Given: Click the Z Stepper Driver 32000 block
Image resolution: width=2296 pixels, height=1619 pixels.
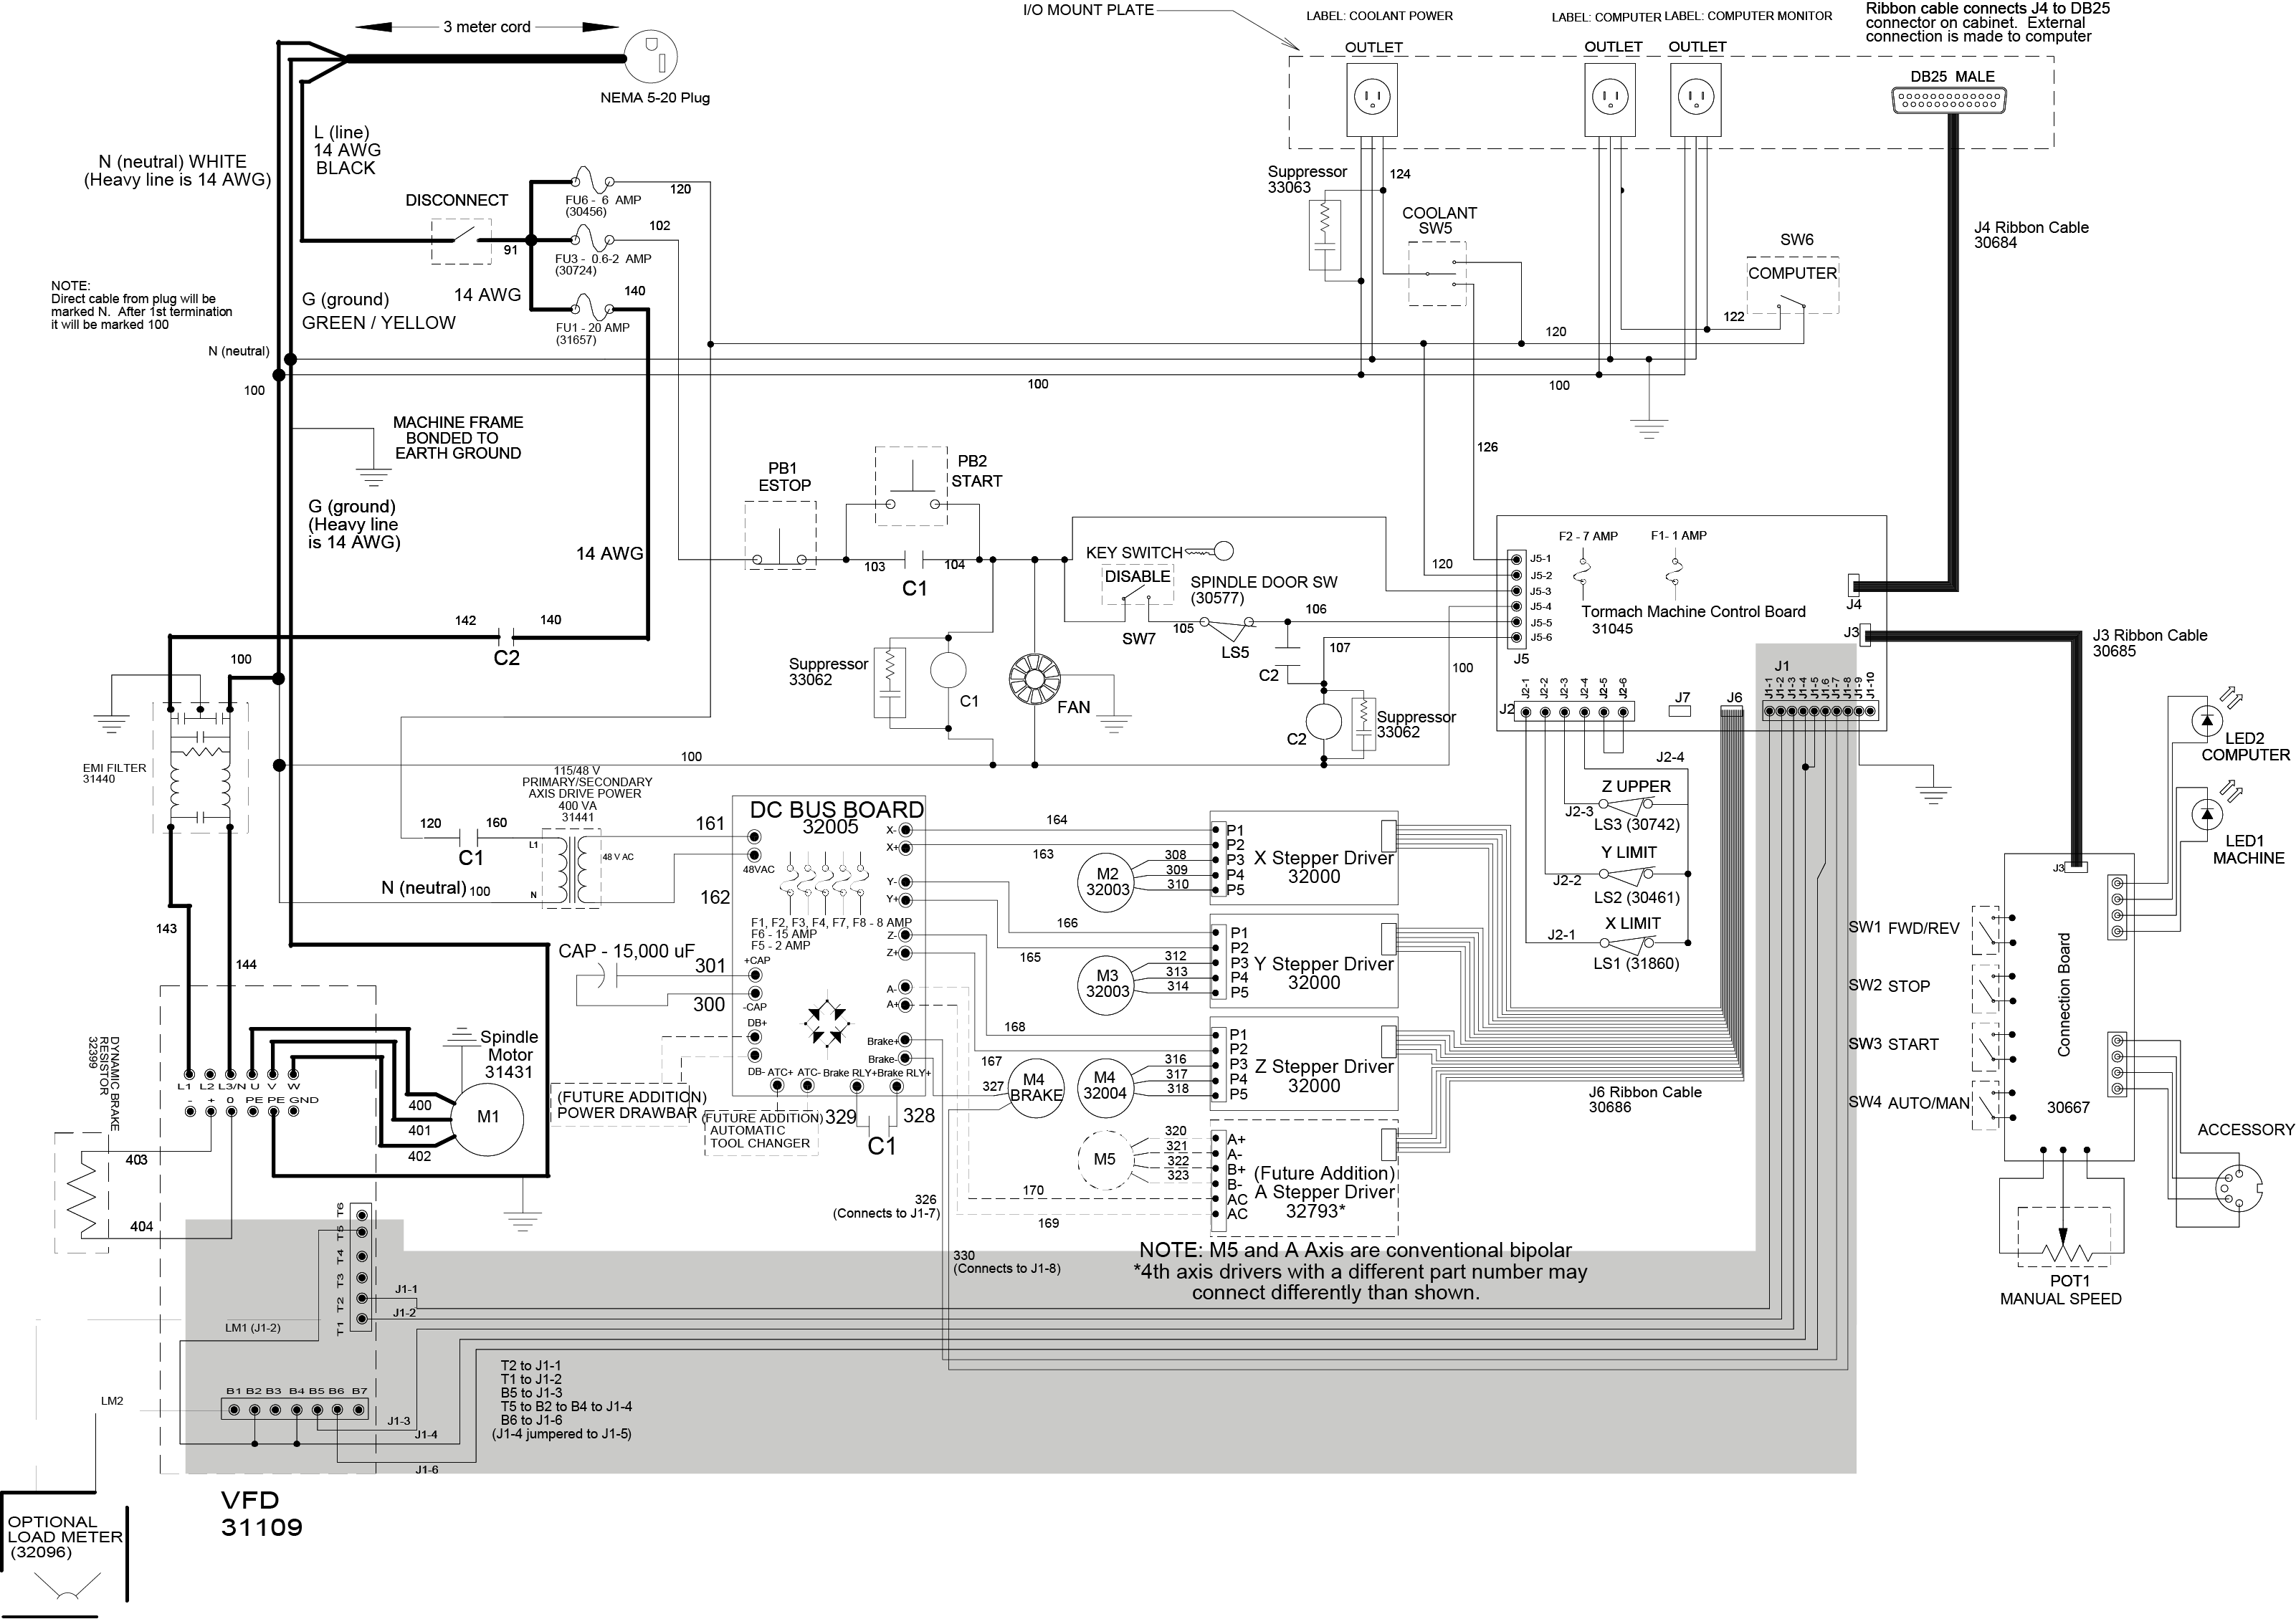Looking at the screenshot, I should pos(1303,1063).
